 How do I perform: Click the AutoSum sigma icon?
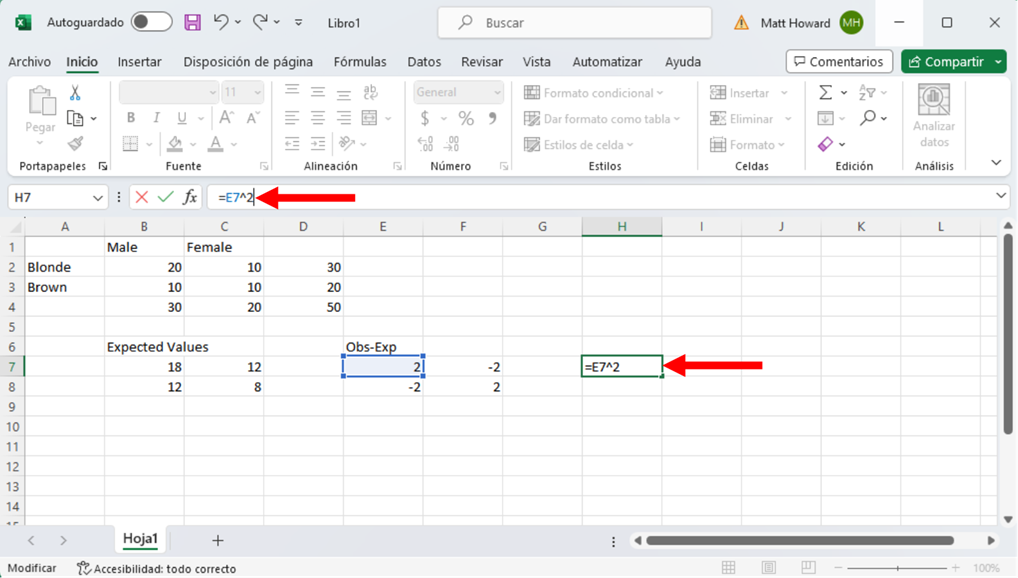[825, 93]
